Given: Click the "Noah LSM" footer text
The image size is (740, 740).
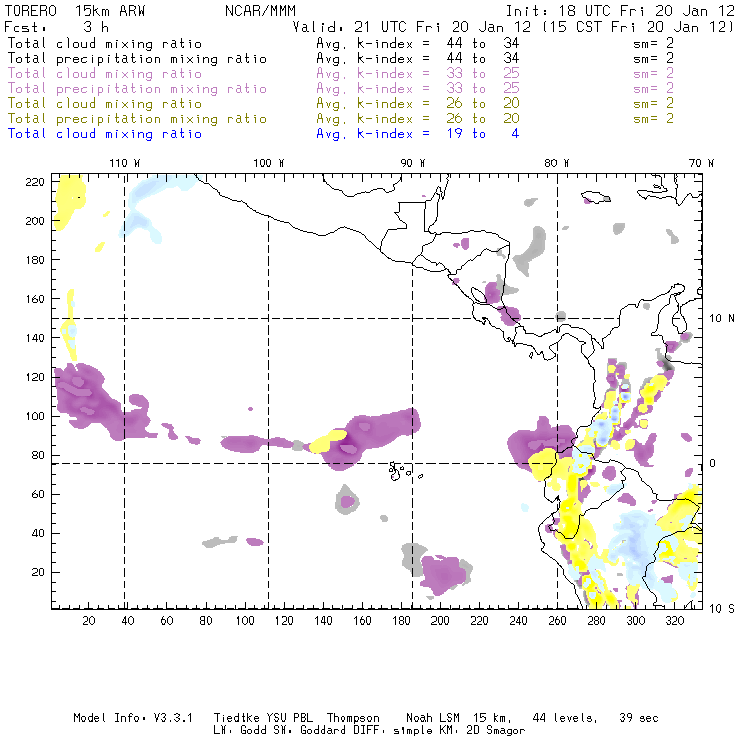Looking at the screenshot, I should [x=433, y=718].
